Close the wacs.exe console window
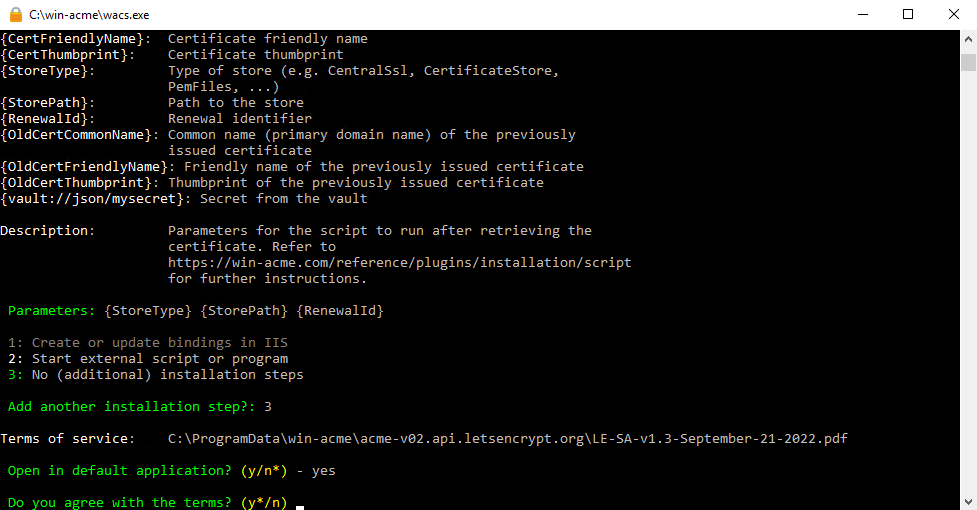Screen dimensions: 977x510 954,14
